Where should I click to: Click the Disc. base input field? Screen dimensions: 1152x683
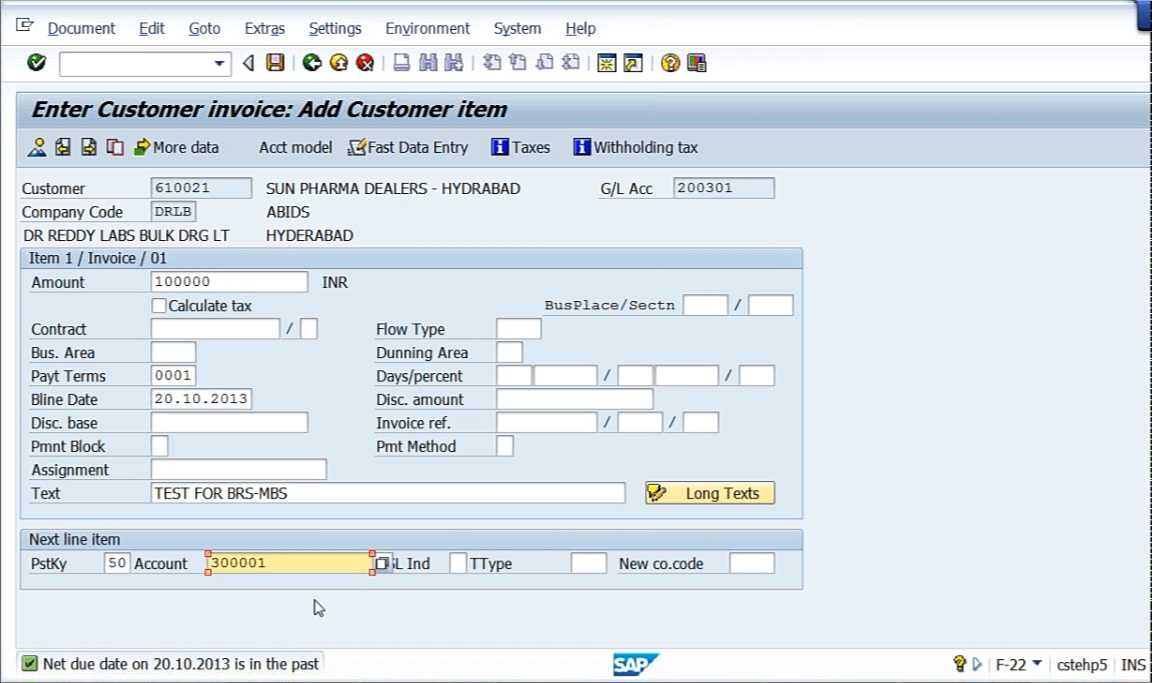[229, 422]
